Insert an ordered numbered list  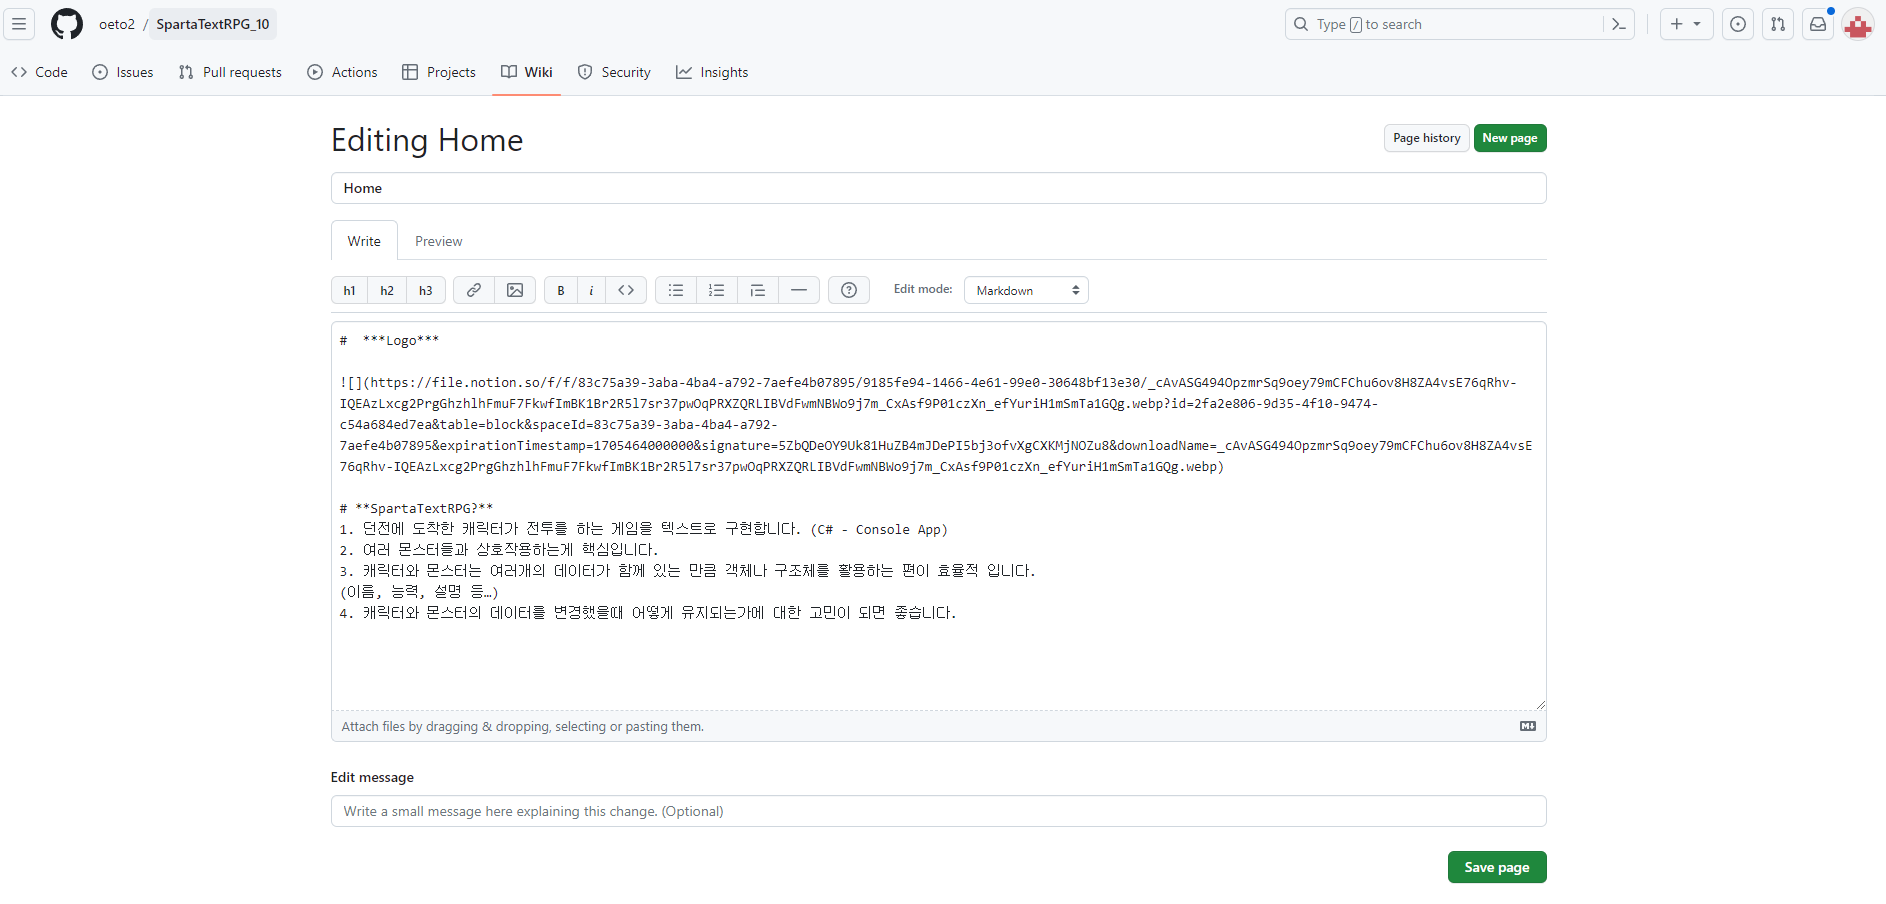click(716, 290)
